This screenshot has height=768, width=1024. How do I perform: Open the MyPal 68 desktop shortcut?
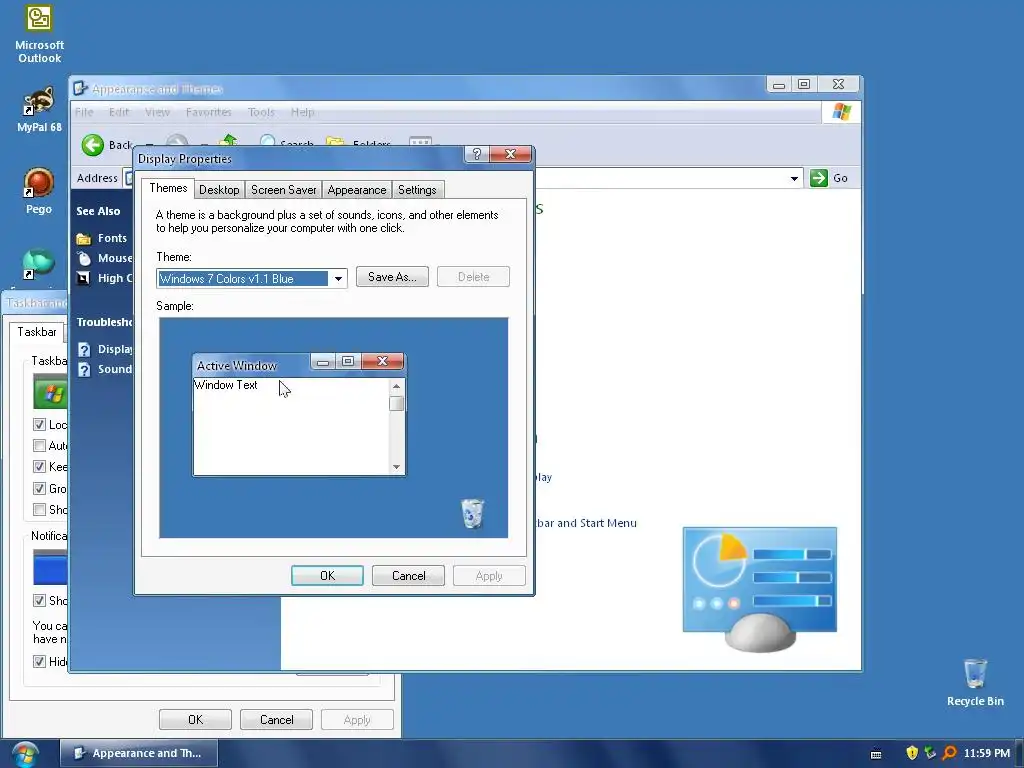39,110
